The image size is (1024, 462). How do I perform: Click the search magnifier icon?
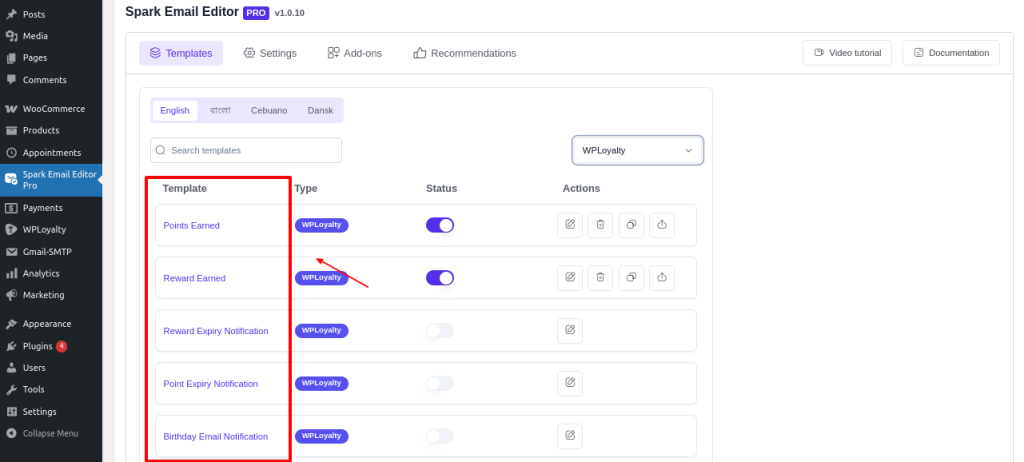click(x=161, y=150)
